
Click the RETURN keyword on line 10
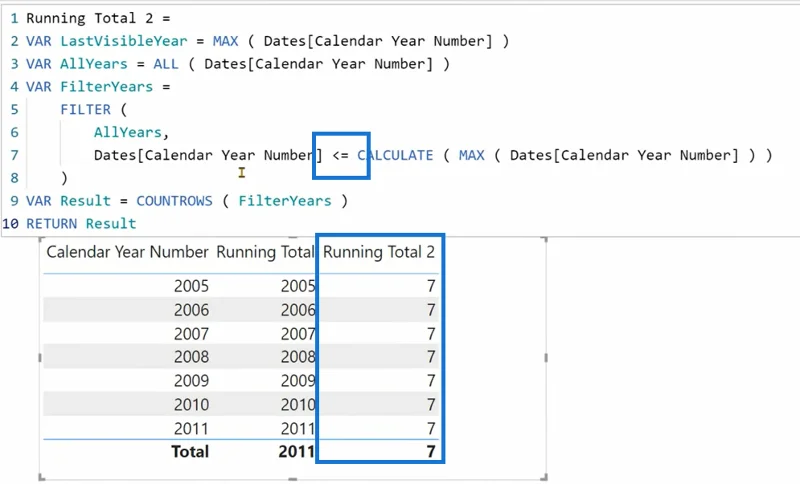click(x=52, y=224)
